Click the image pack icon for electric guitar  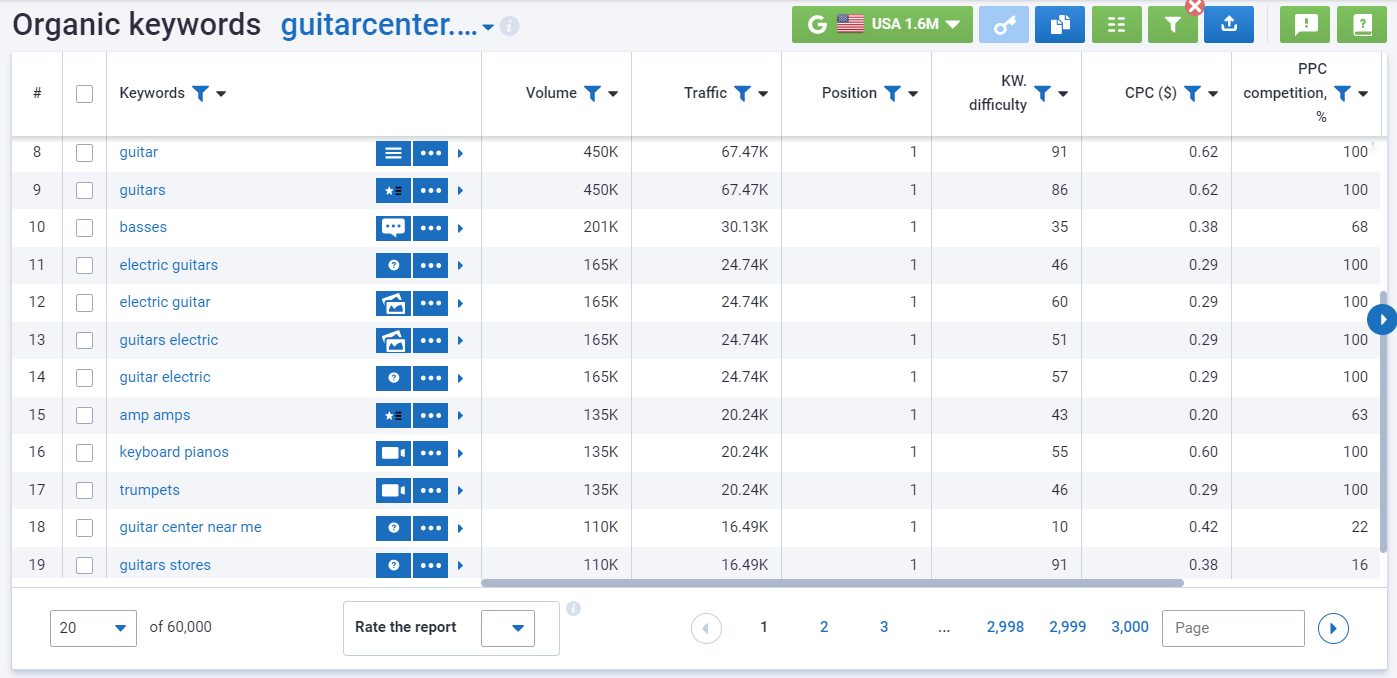393,302
